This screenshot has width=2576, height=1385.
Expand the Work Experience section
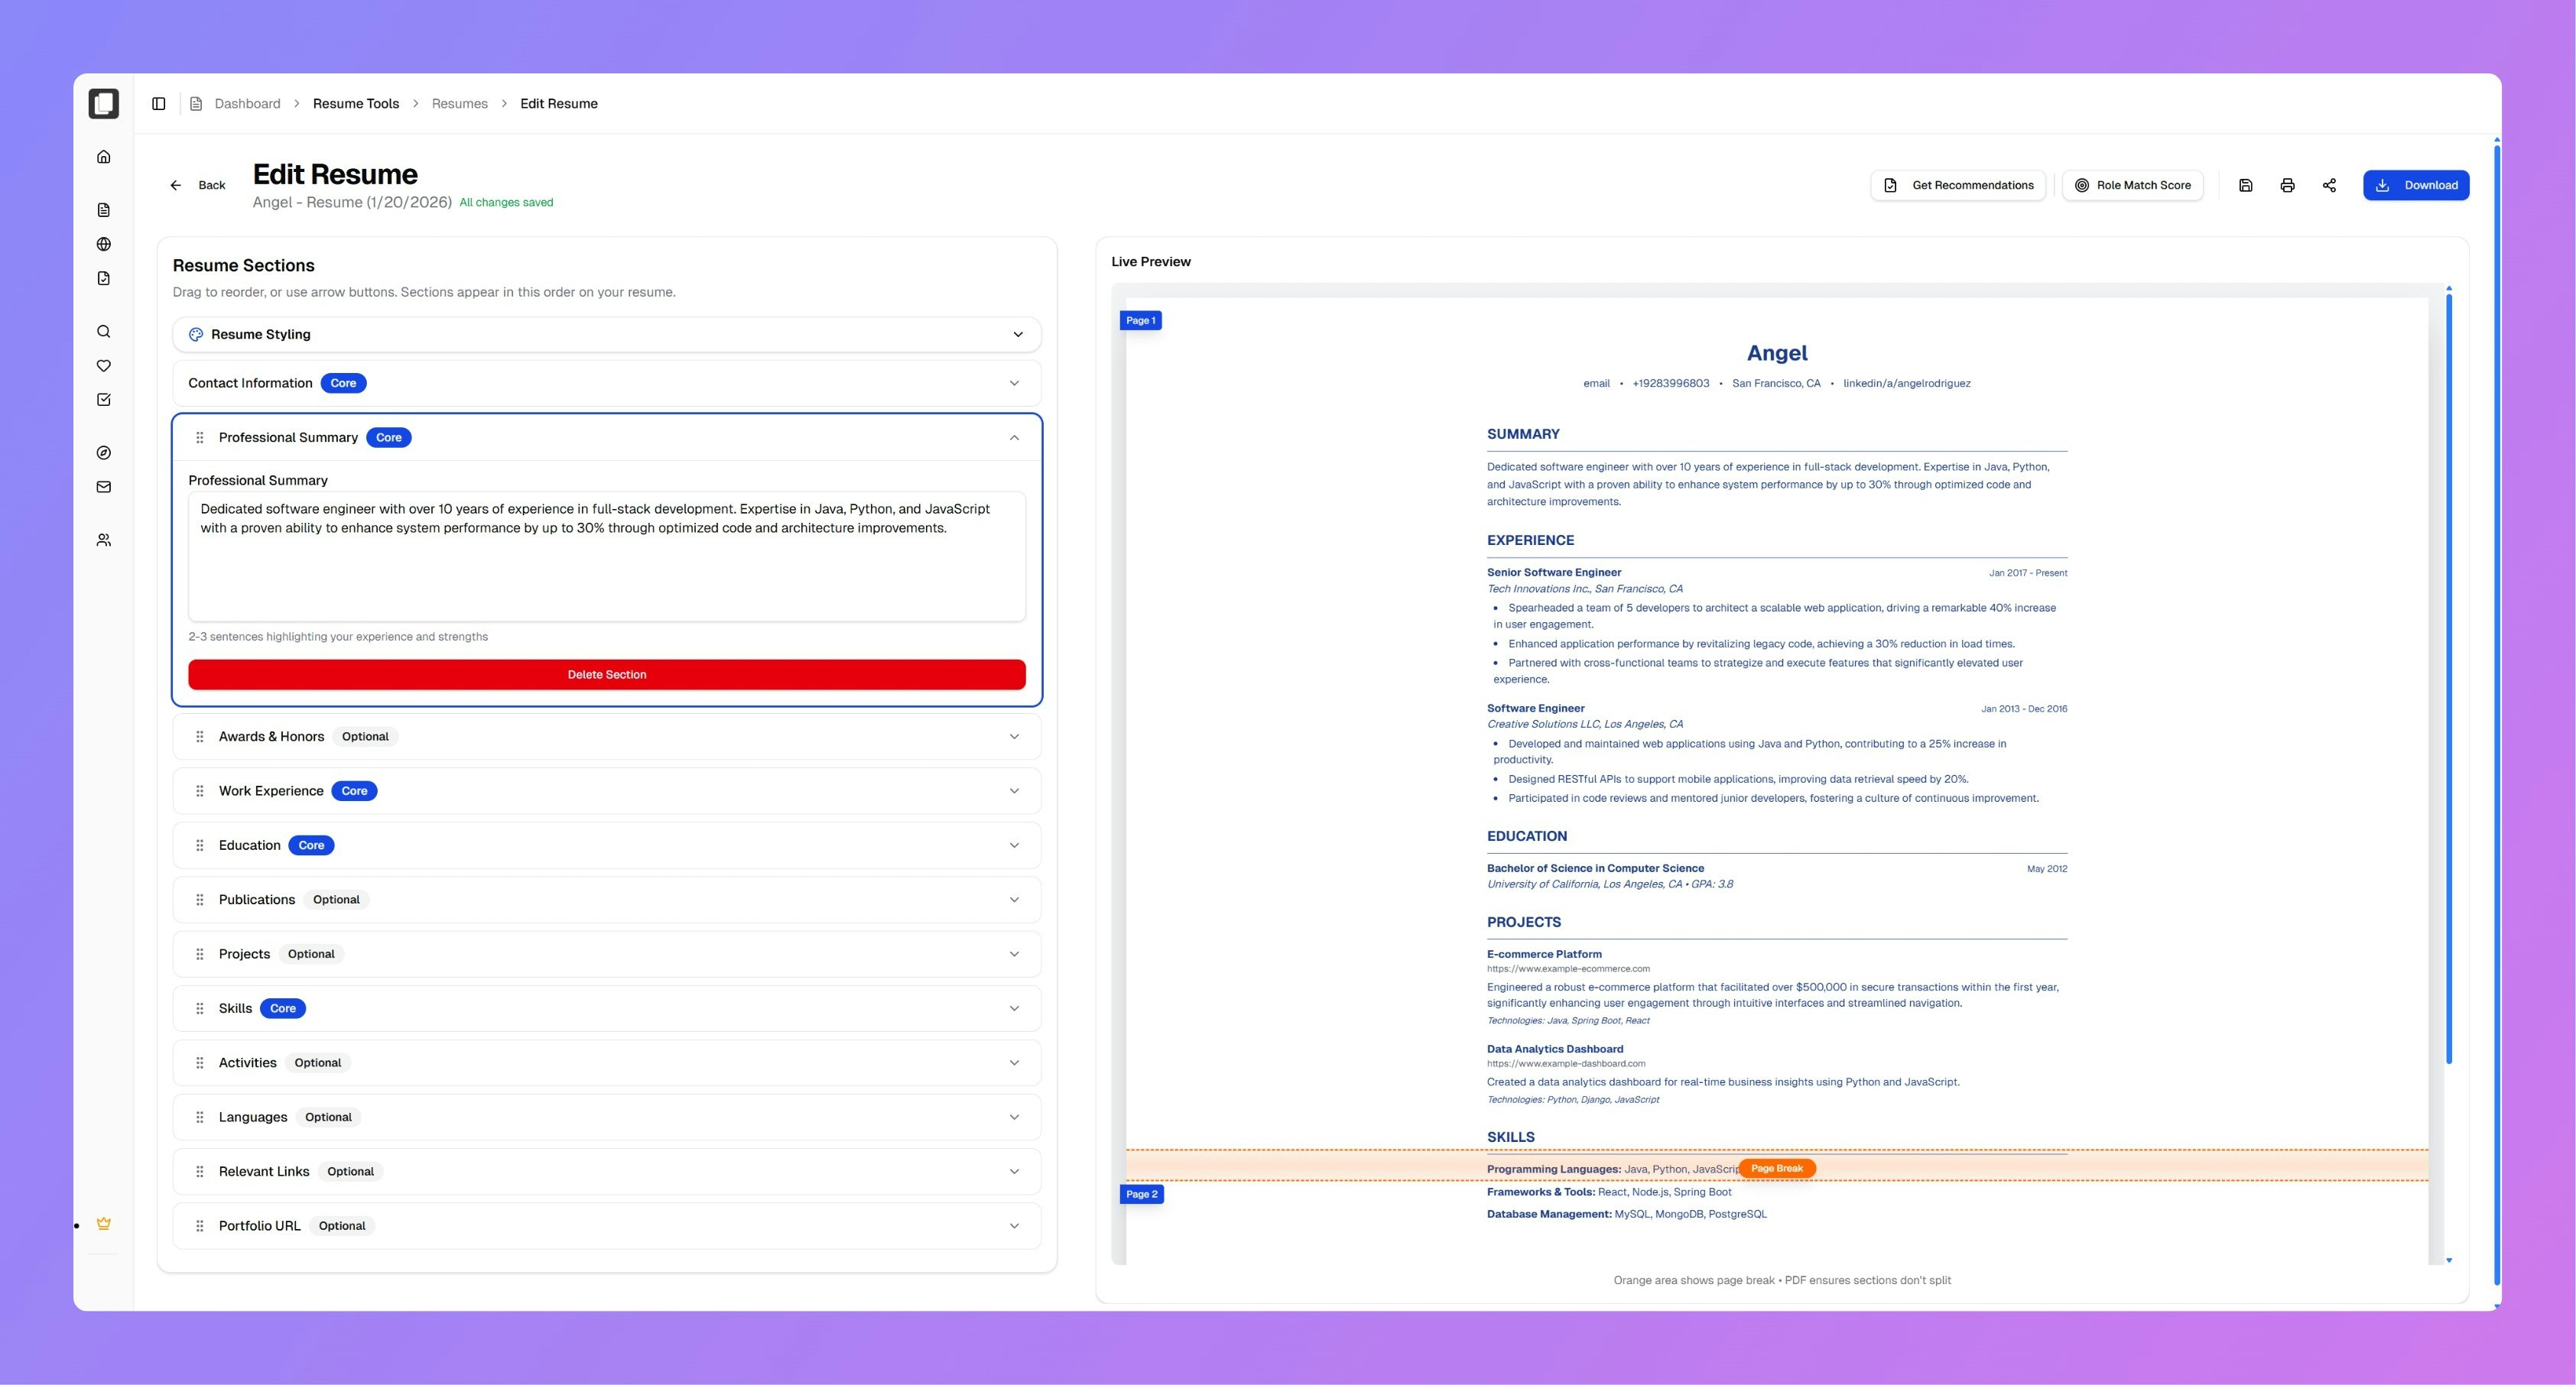click(x=1015, y=790)
